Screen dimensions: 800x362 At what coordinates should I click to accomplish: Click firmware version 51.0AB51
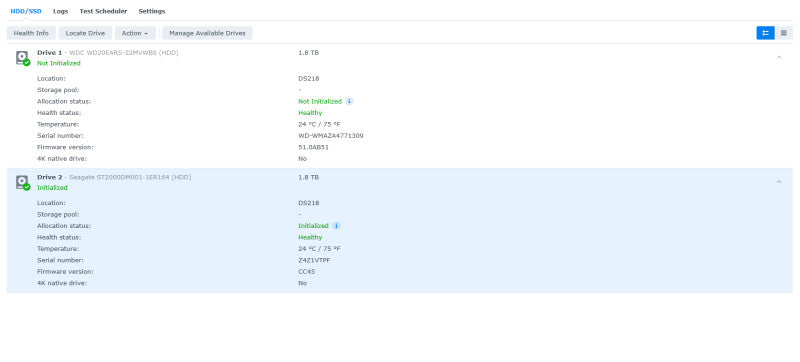tap(313, 147)
